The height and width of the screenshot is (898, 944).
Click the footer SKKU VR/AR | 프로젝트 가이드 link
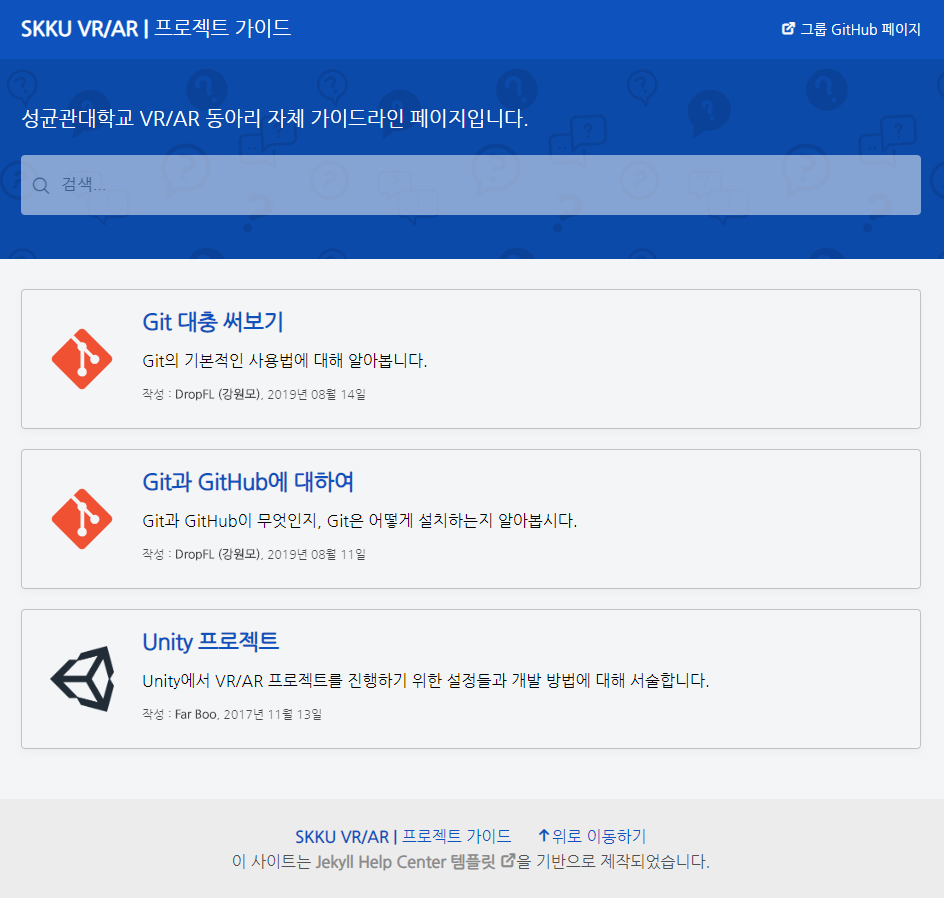pyautogui.click(x=403, y=836)
